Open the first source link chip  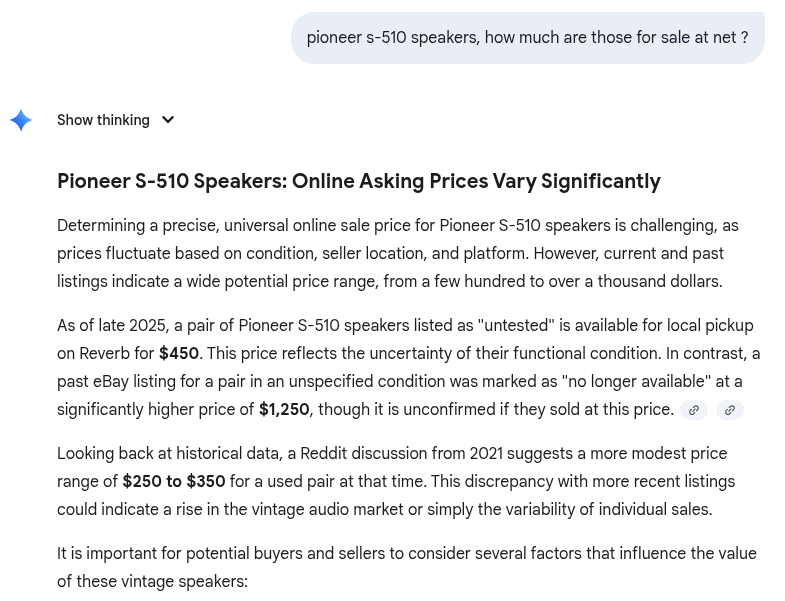point(694,410)
